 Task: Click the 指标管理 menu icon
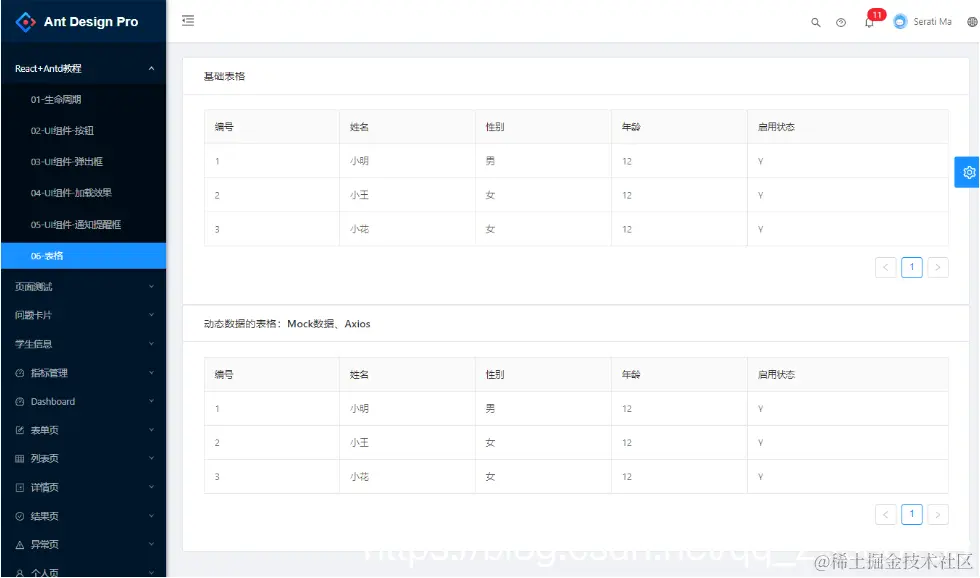[20, 373]
